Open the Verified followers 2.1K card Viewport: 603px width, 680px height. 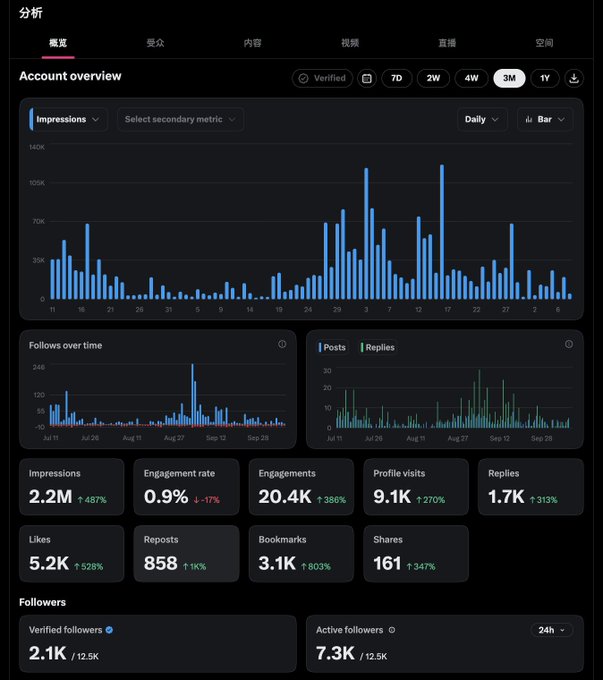pyautogui.click(x=158, y=644)
